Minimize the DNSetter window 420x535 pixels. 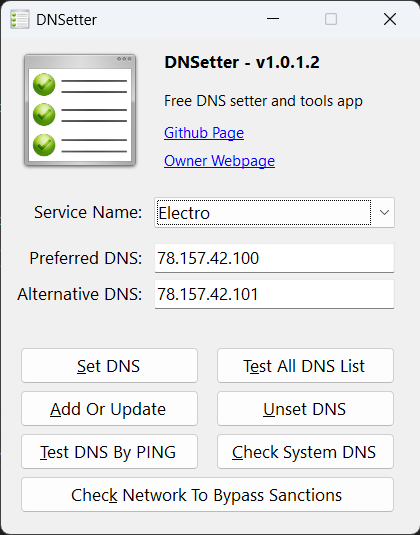(x=273, y=19)
